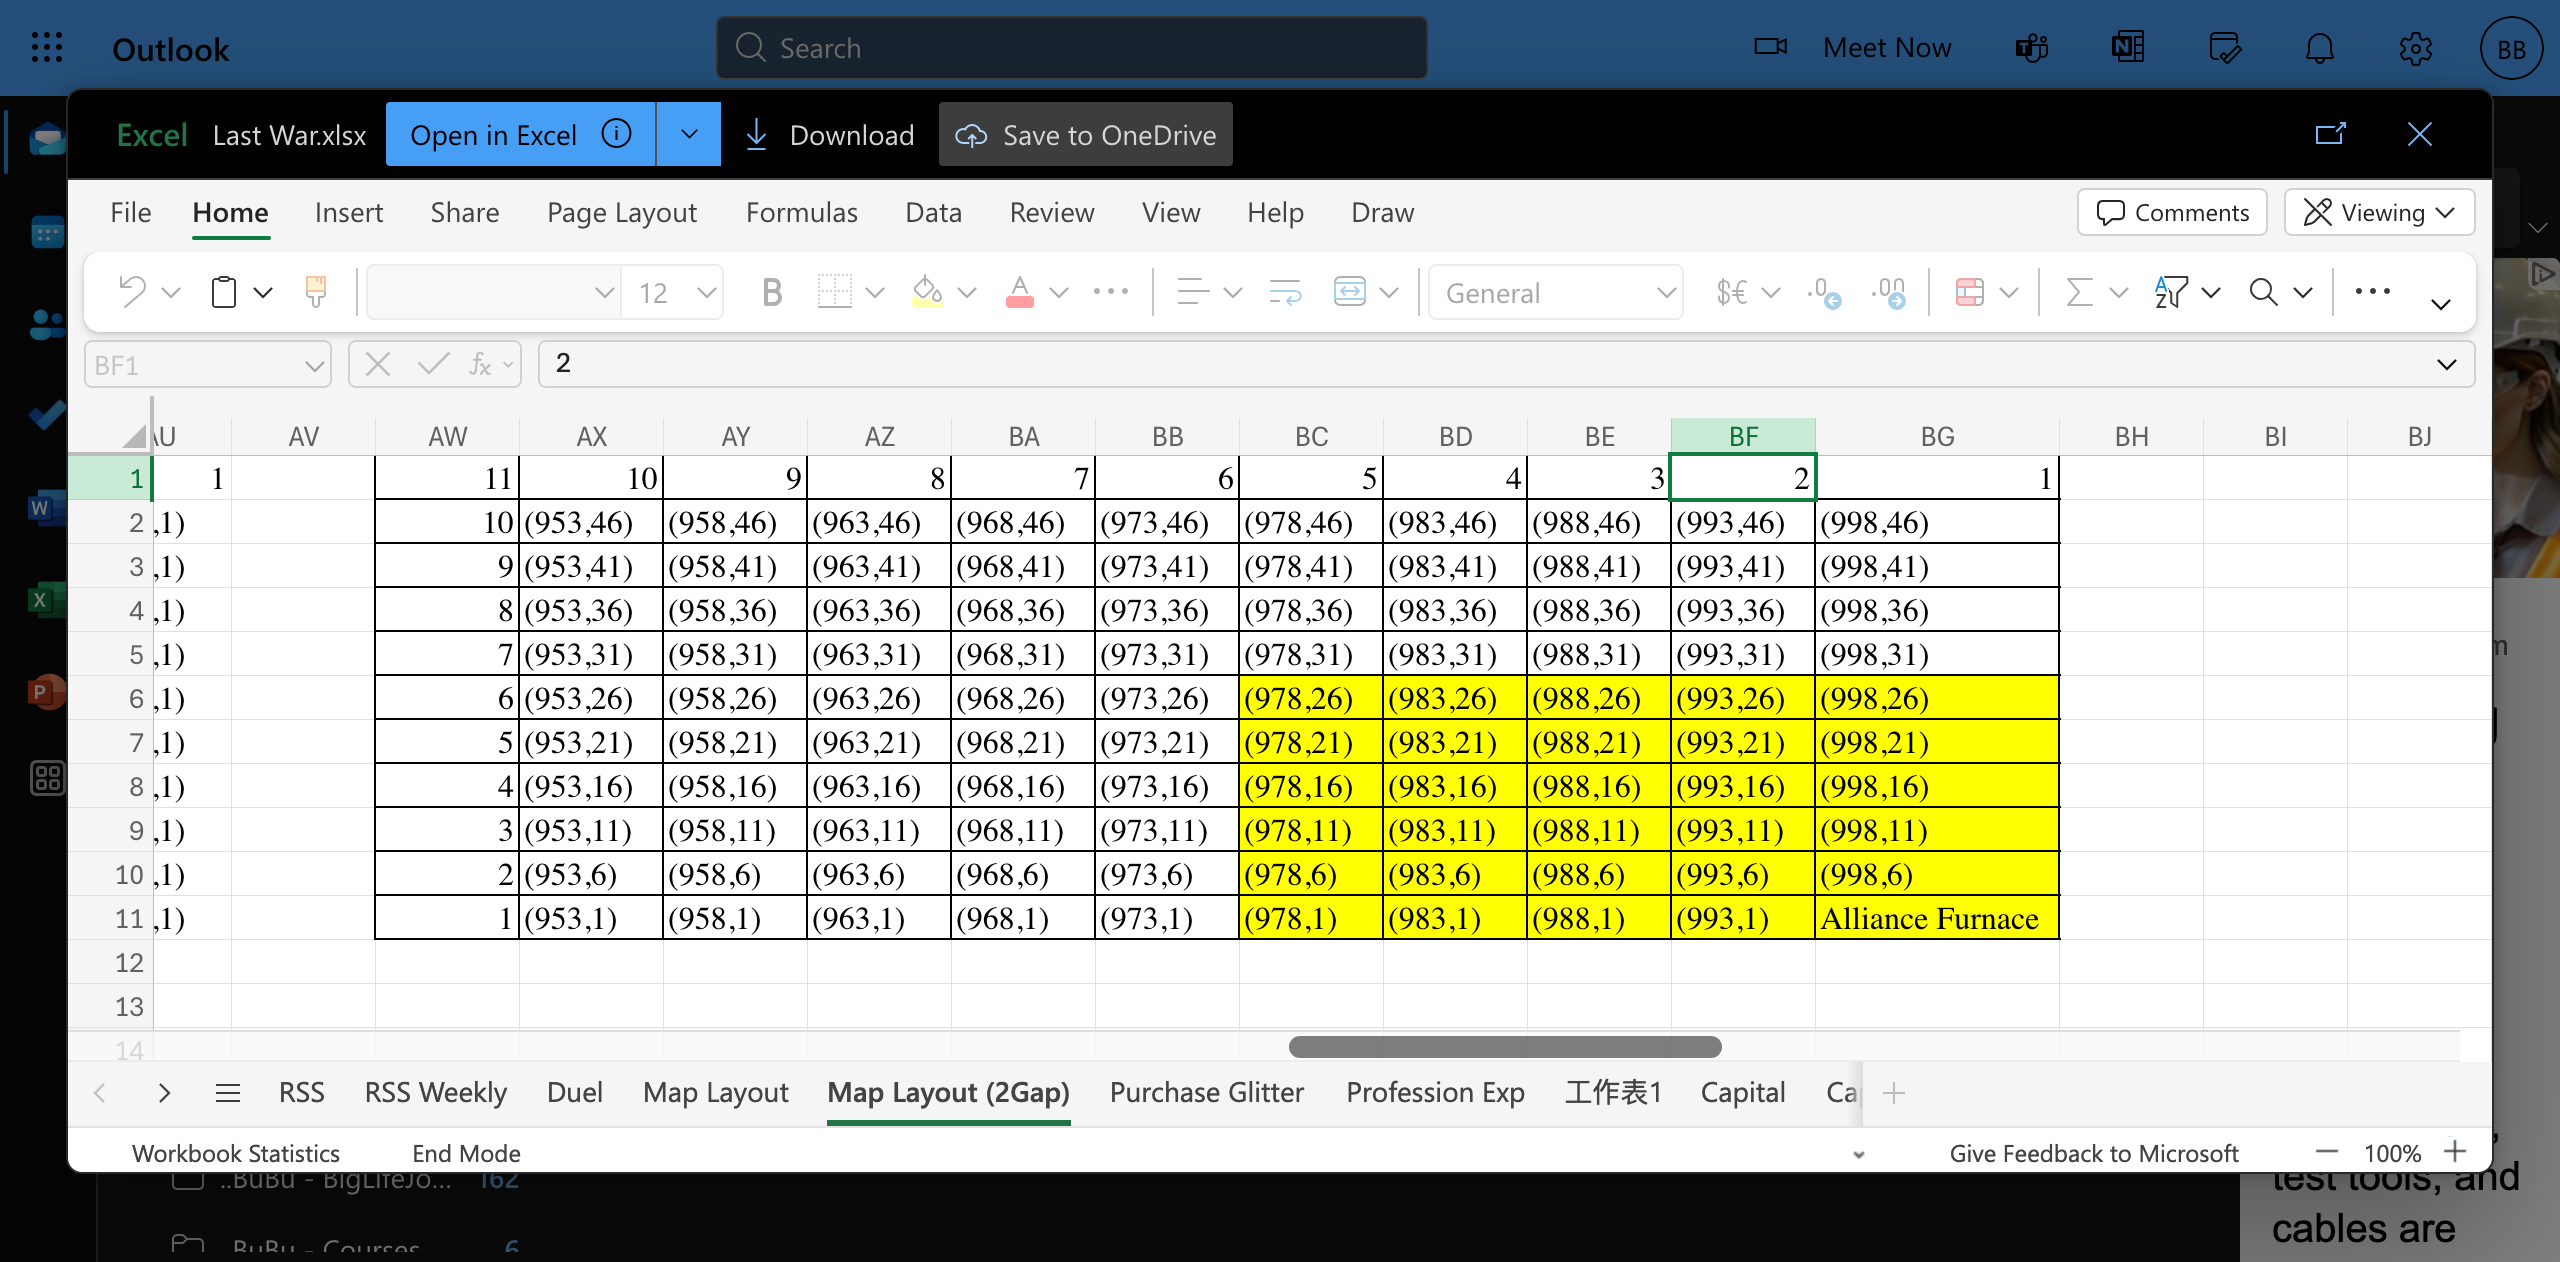Open the font name dropdown
This screenshot has width=2560, height=1262.
coord(604,292)
